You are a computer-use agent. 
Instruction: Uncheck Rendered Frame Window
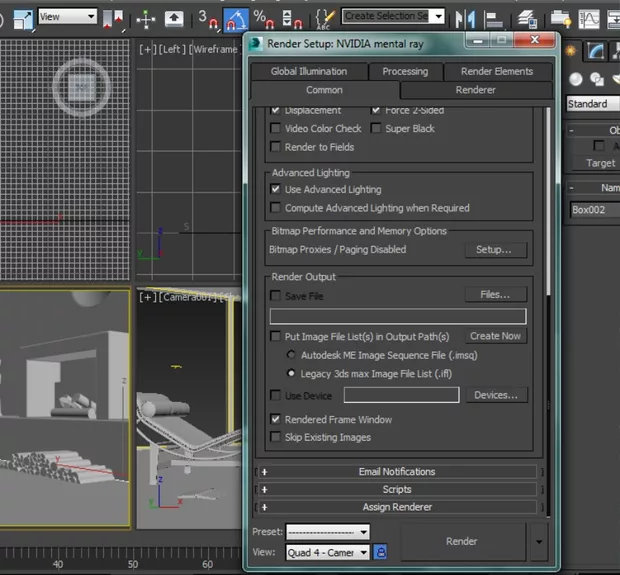coord(275,419)
